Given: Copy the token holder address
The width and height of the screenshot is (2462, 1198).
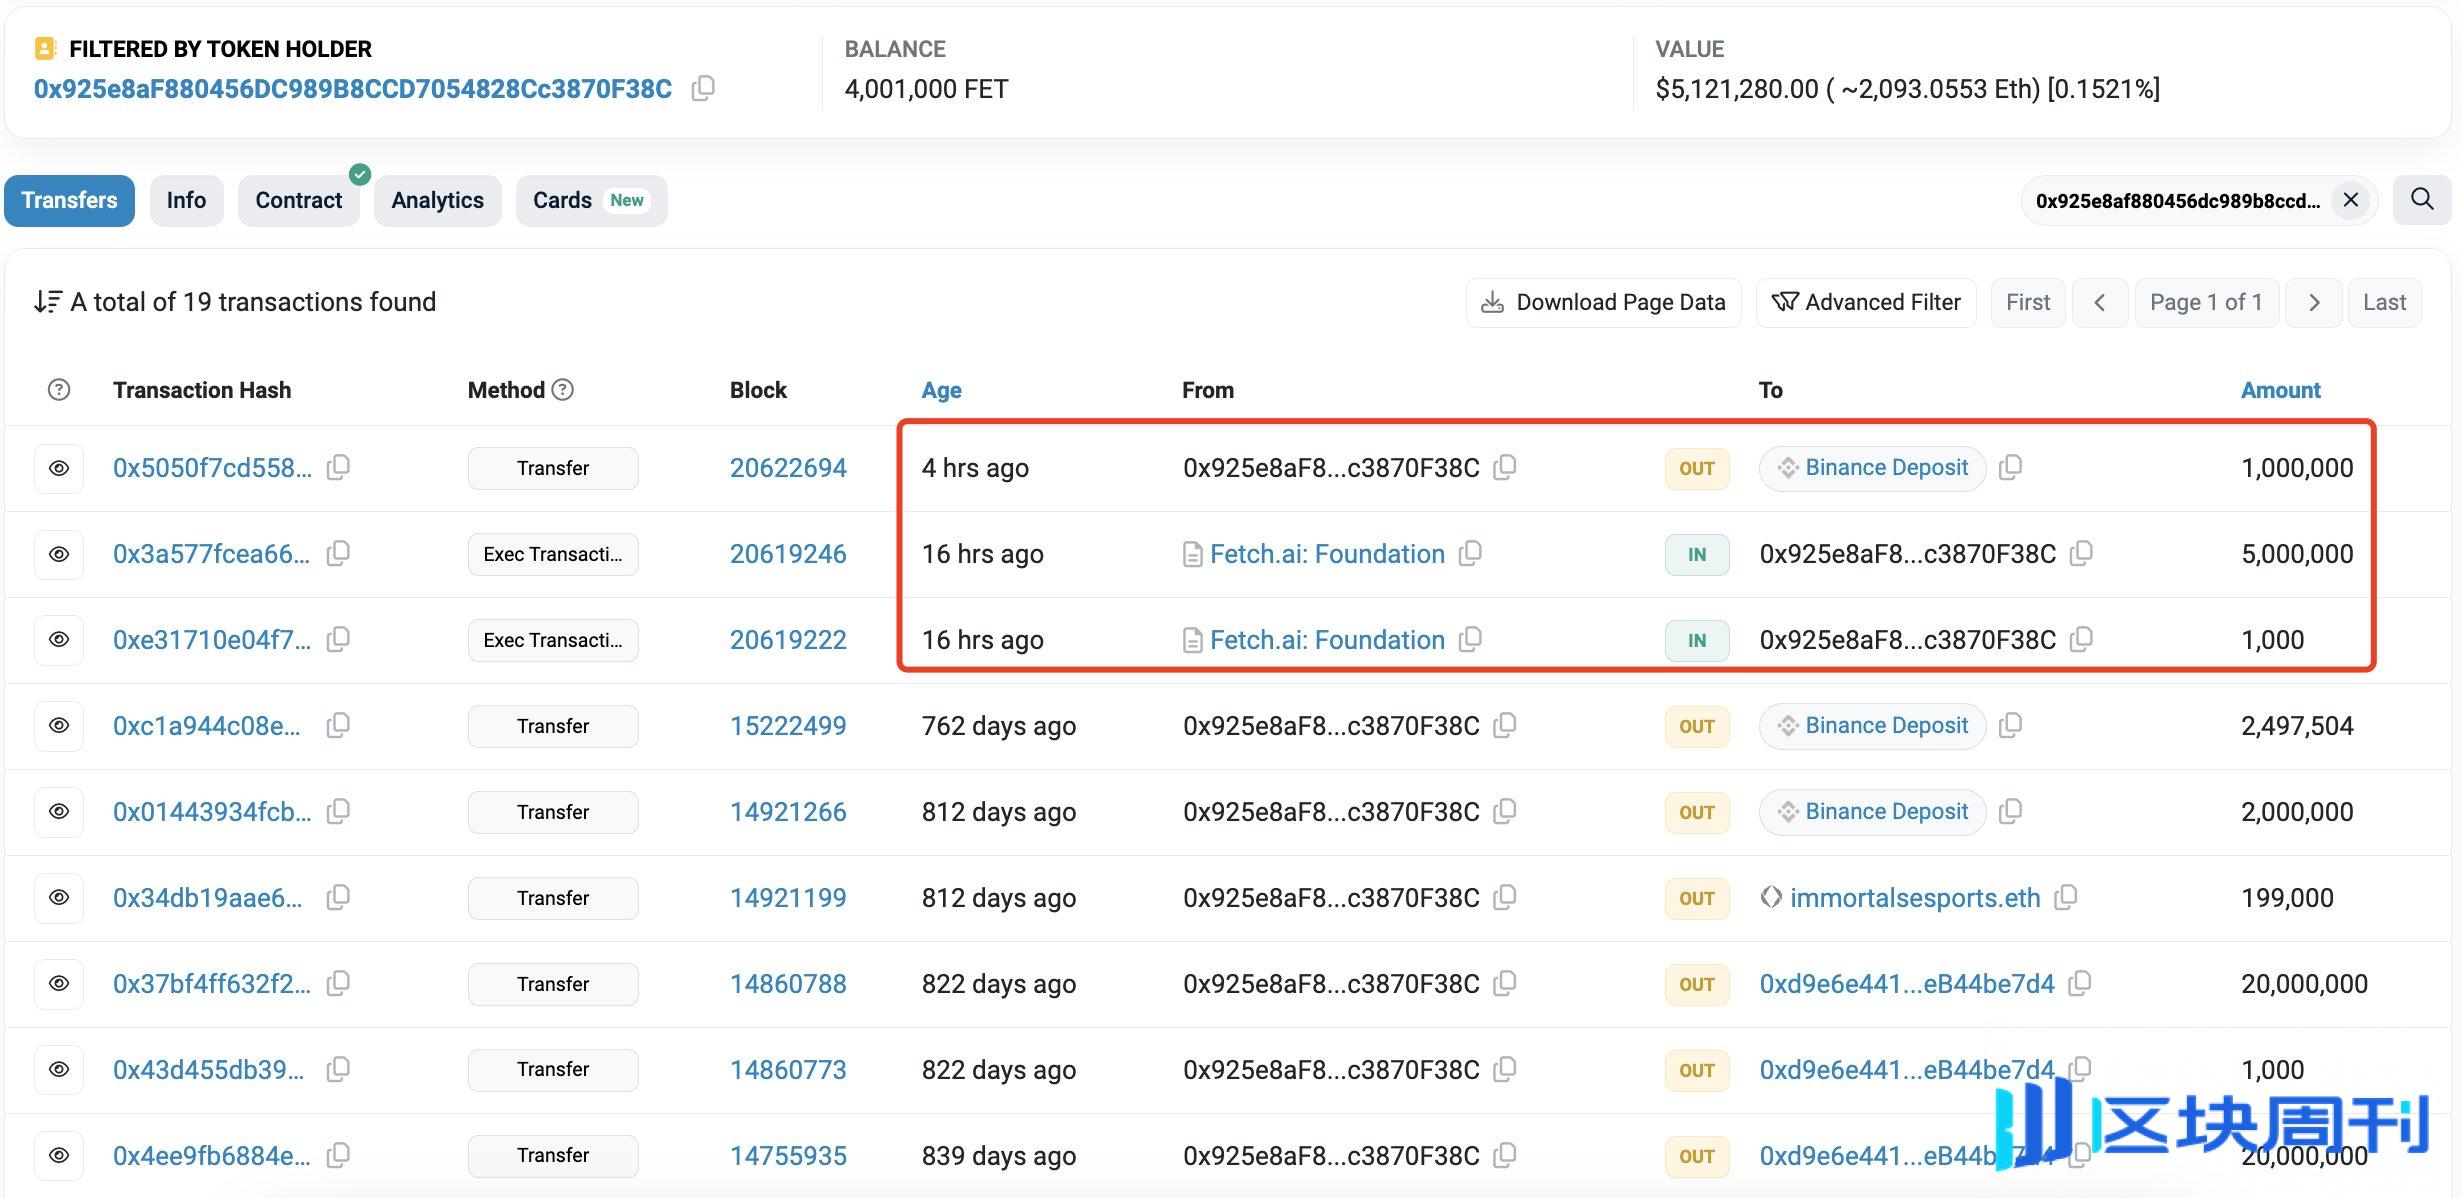Looking at the screenshot, I should [703, 88].
